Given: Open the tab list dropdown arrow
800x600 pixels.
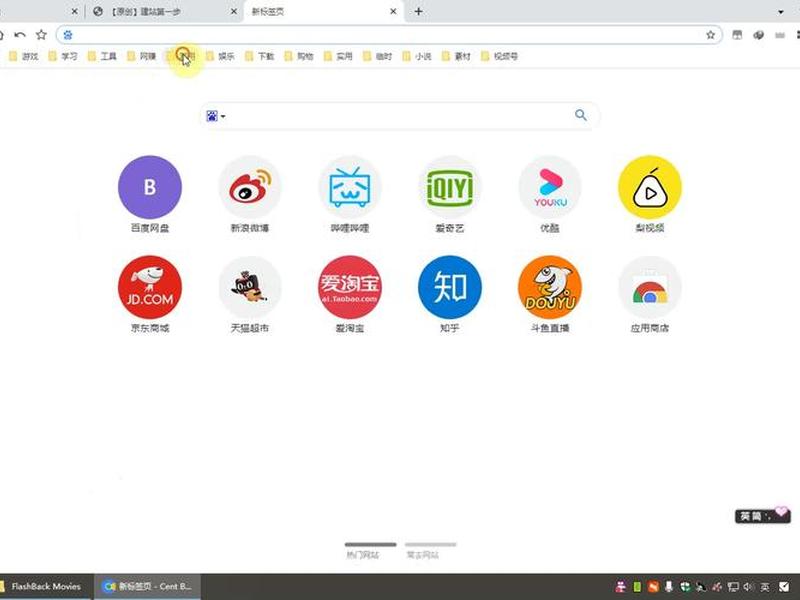Looking at the screenshot, I should pyautogui.click(x=781, y=12).
